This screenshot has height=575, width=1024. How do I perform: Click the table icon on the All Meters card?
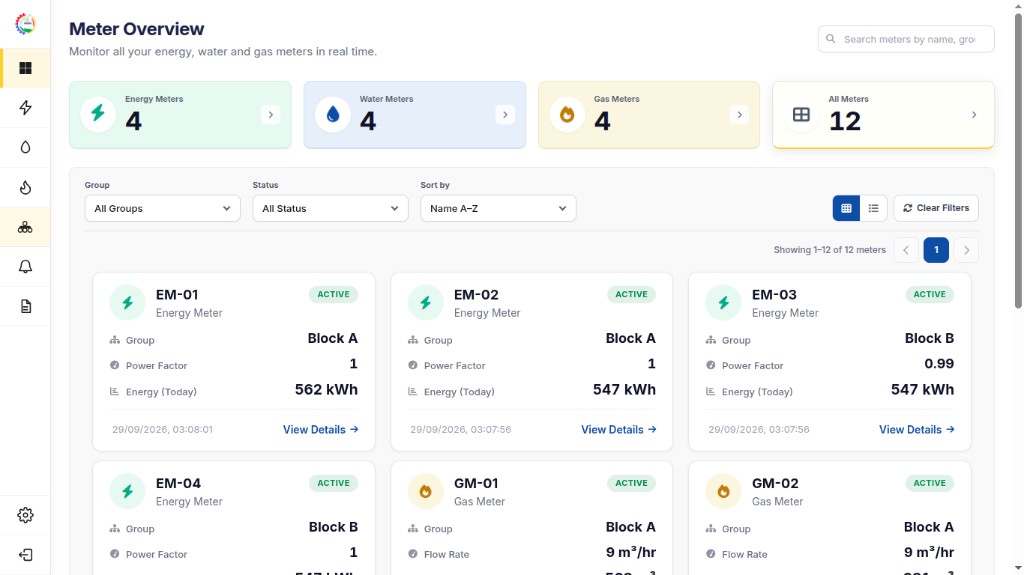pos(801,114)
